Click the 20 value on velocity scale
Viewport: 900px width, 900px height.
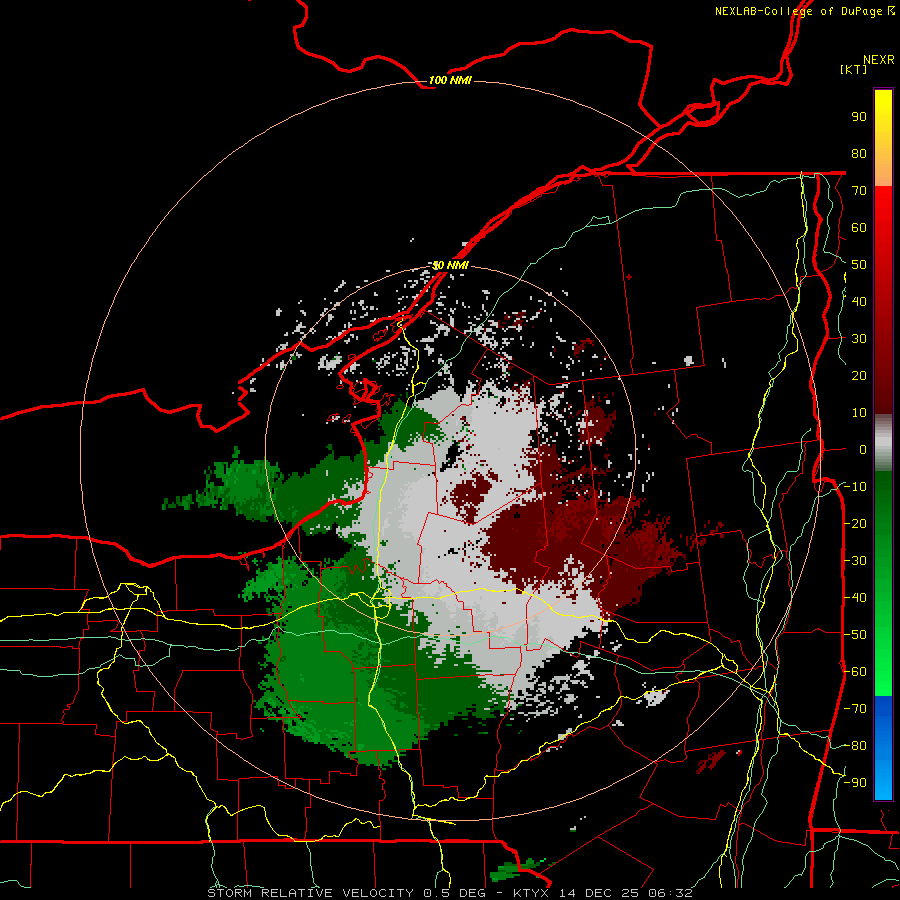(859, 375)
